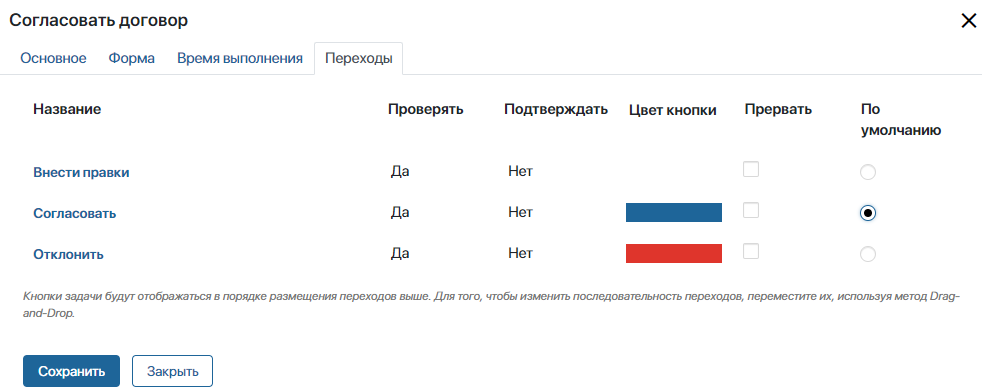Image resolution: width=982 pixels, height=391 pixels.
Task: Toggle Прервать checkbox for Согласовать
Action: (x=751, y=210)
